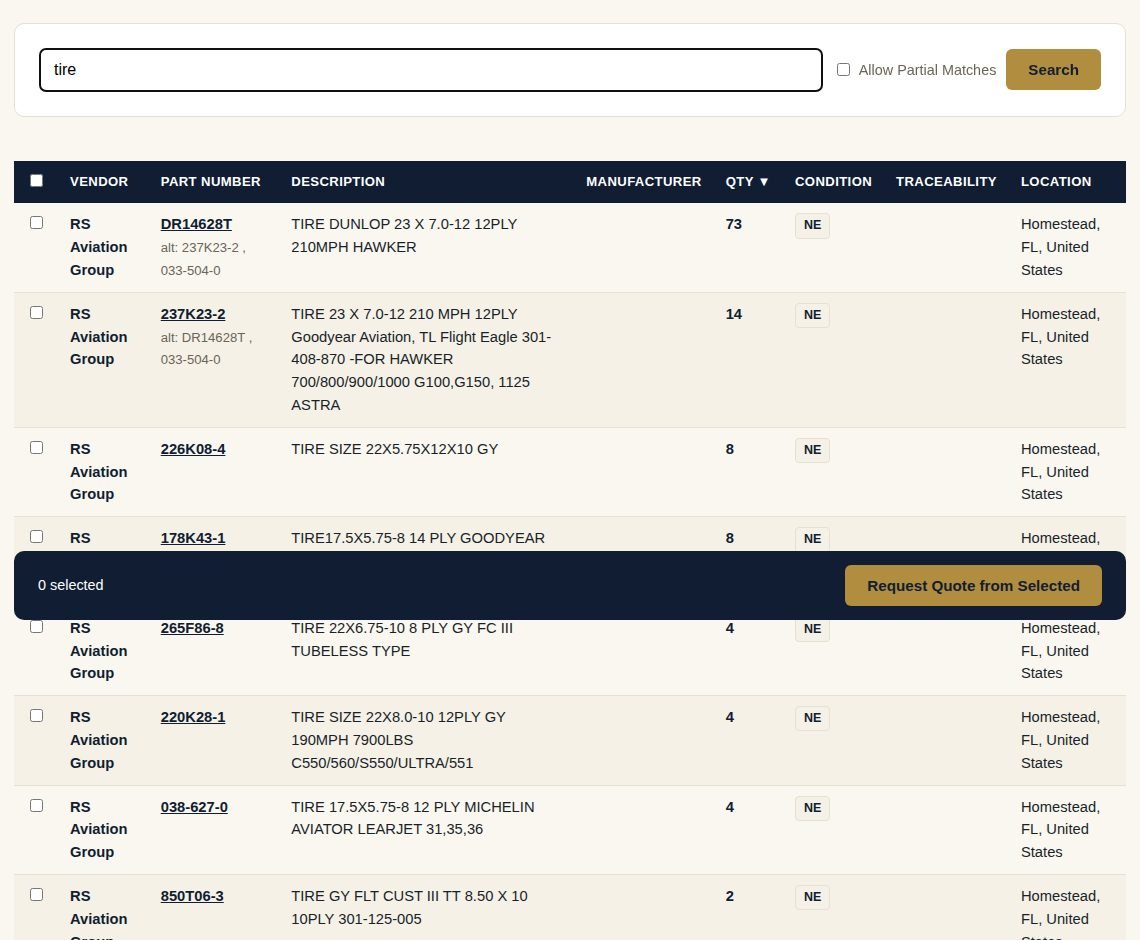Click description "TIRE 22X6.75-10 8 PLY GY FC III"
1140x940 pixels.
(x=402, y=628)
